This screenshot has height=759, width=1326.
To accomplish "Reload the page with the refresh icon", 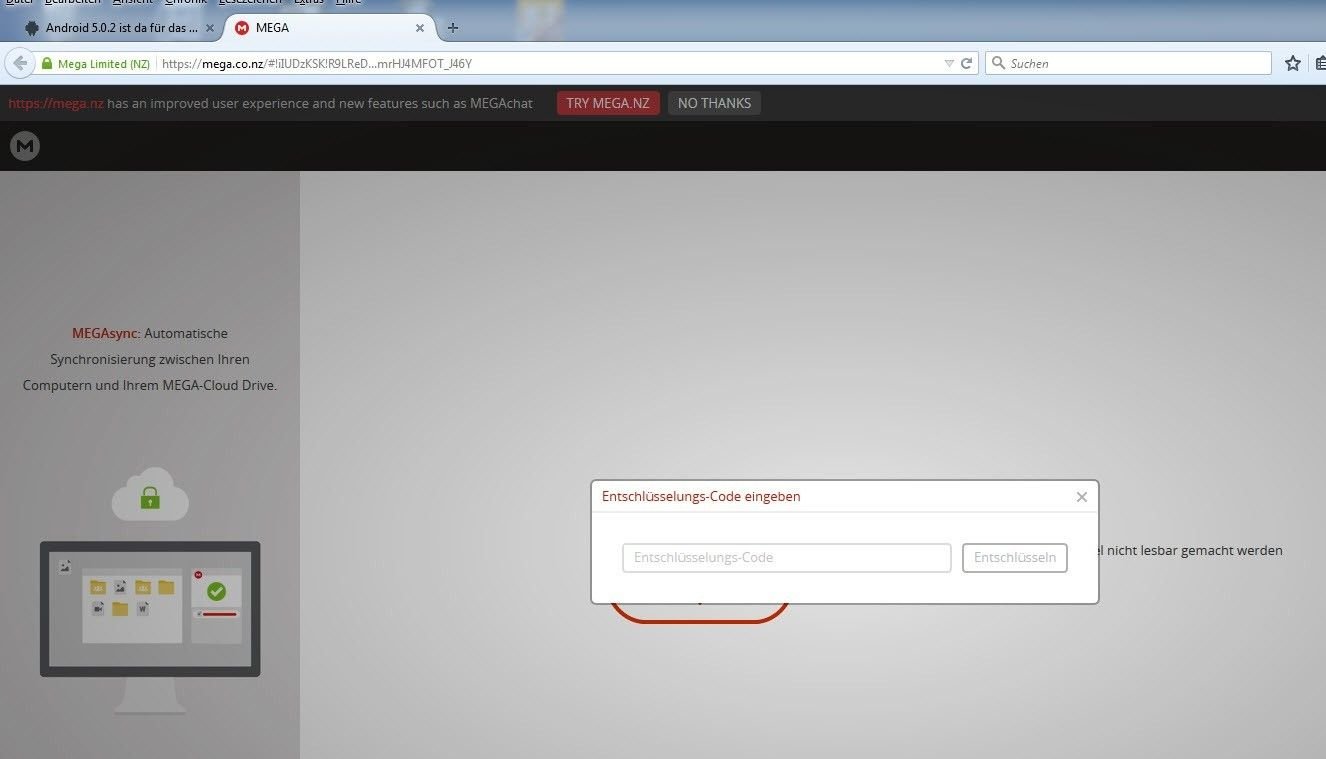I will point(967,63).
